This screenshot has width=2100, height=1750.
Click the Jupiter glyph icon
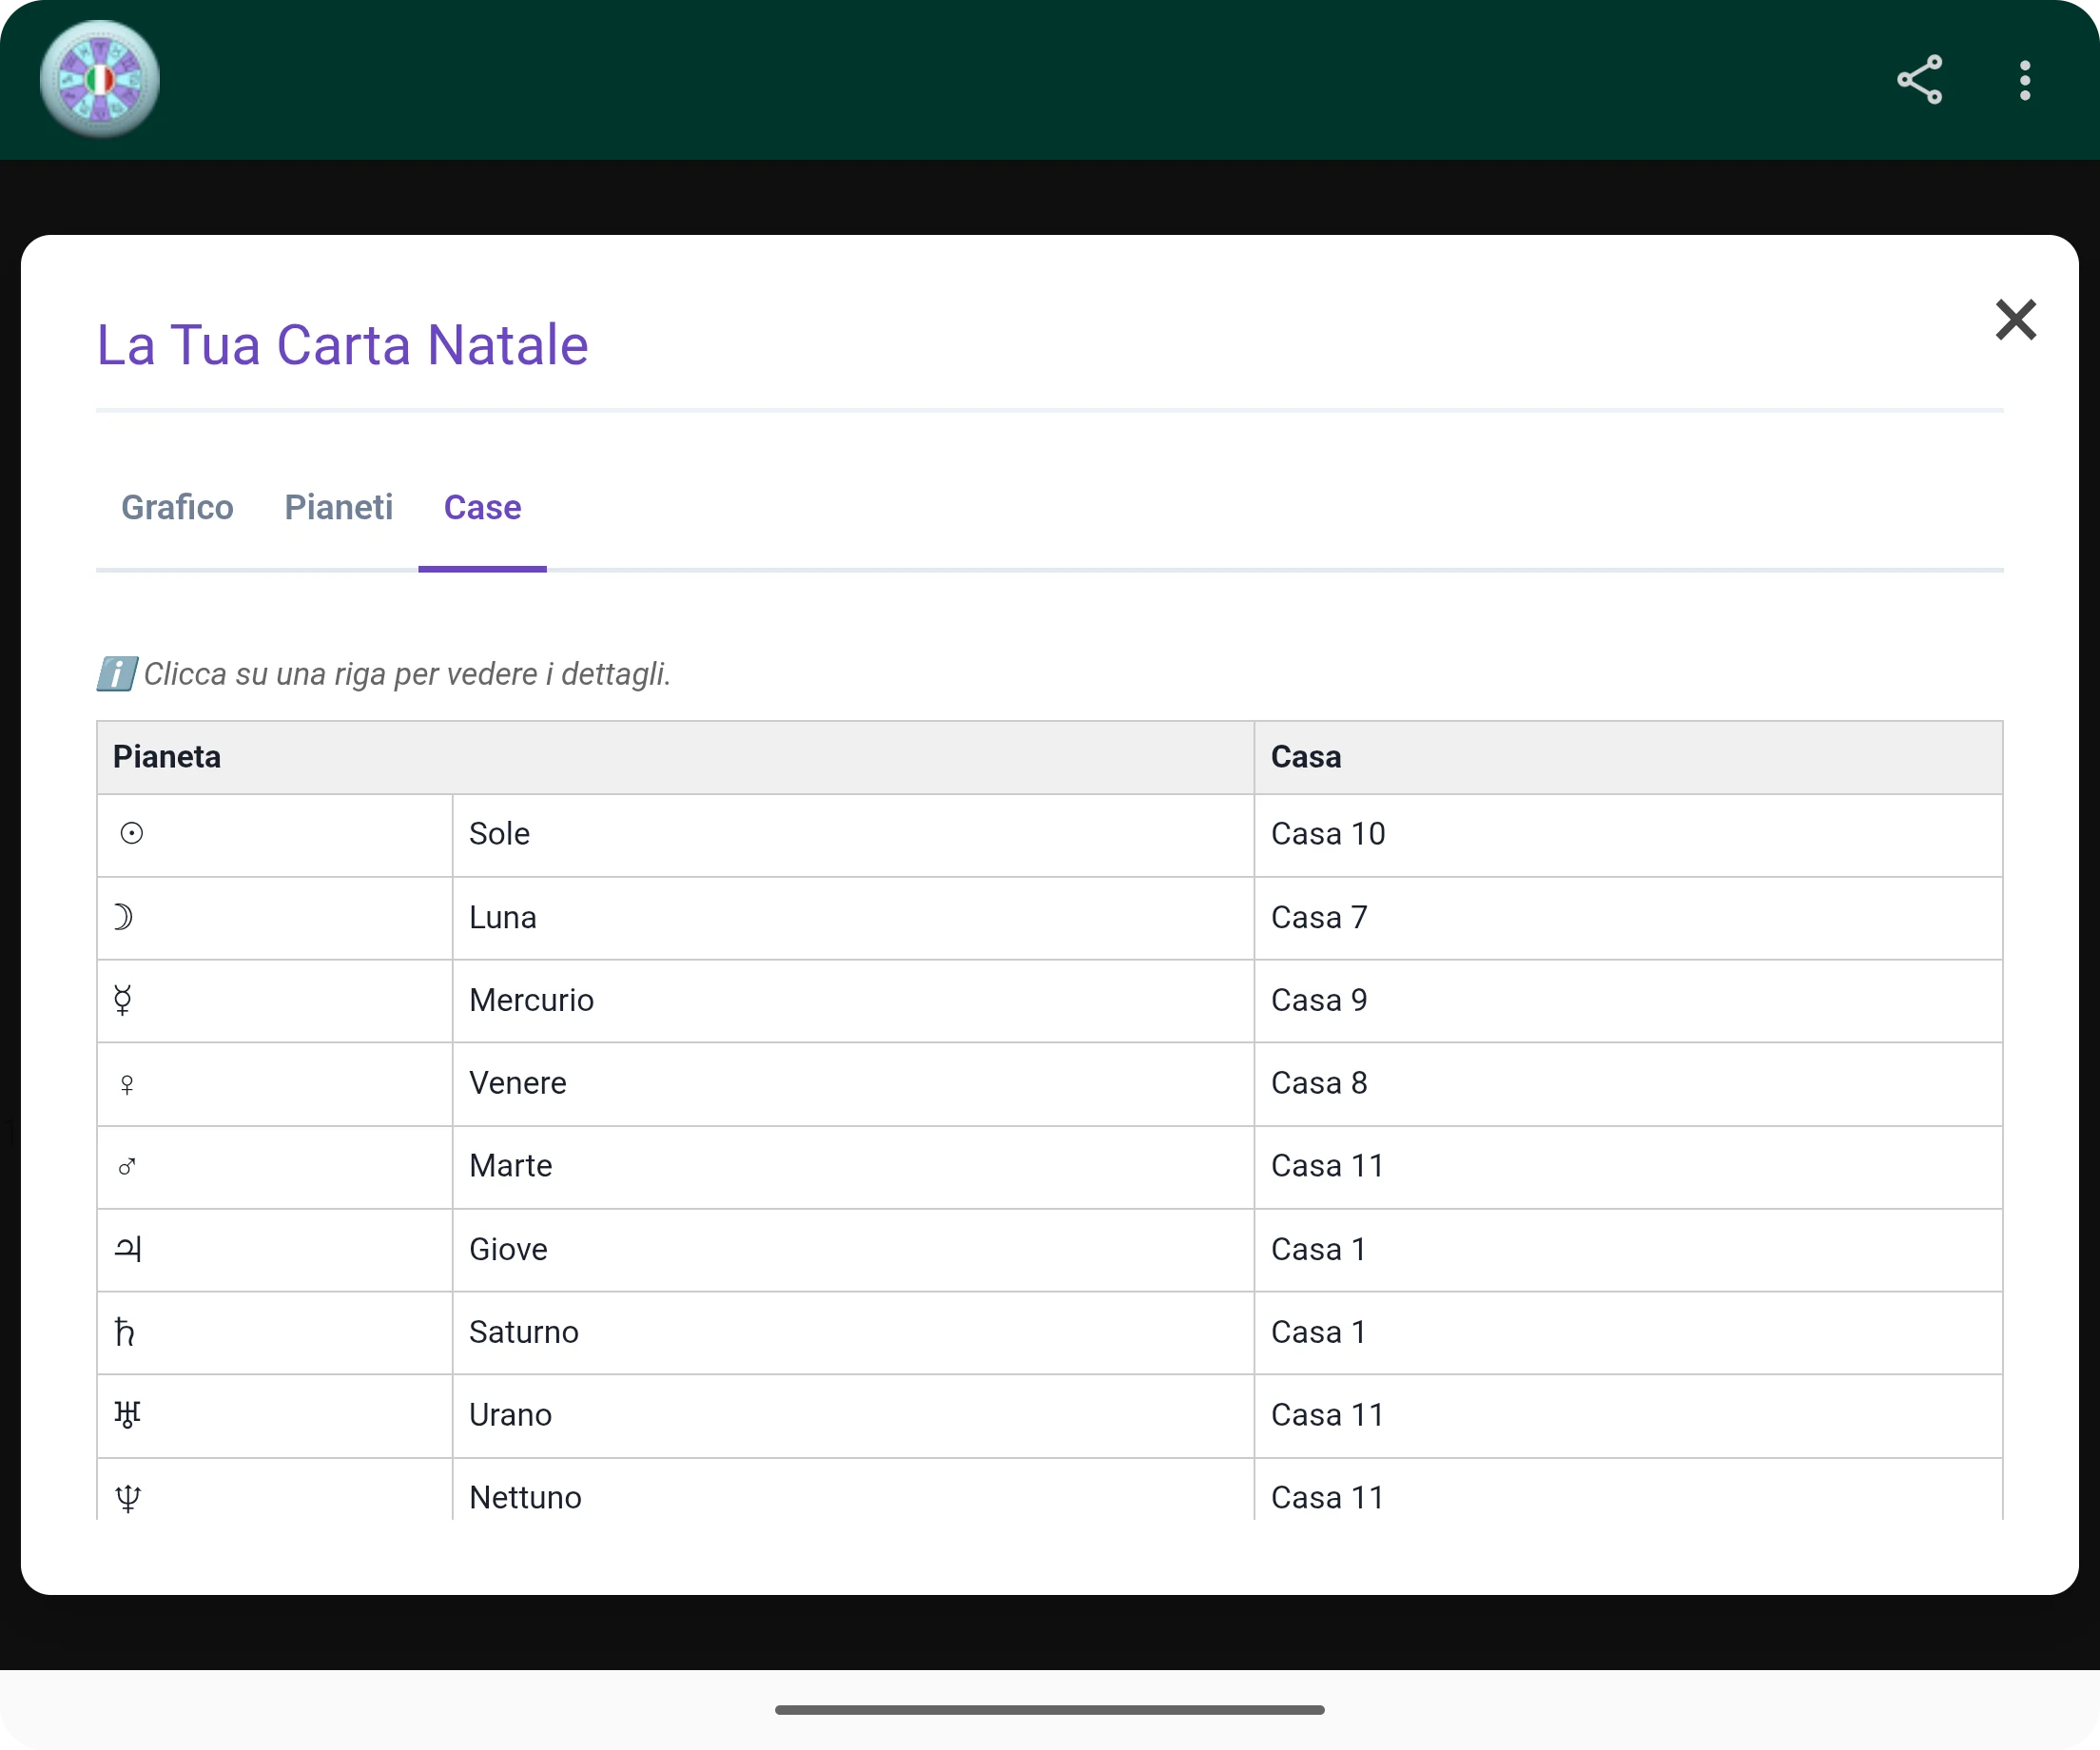(128, 1249)
